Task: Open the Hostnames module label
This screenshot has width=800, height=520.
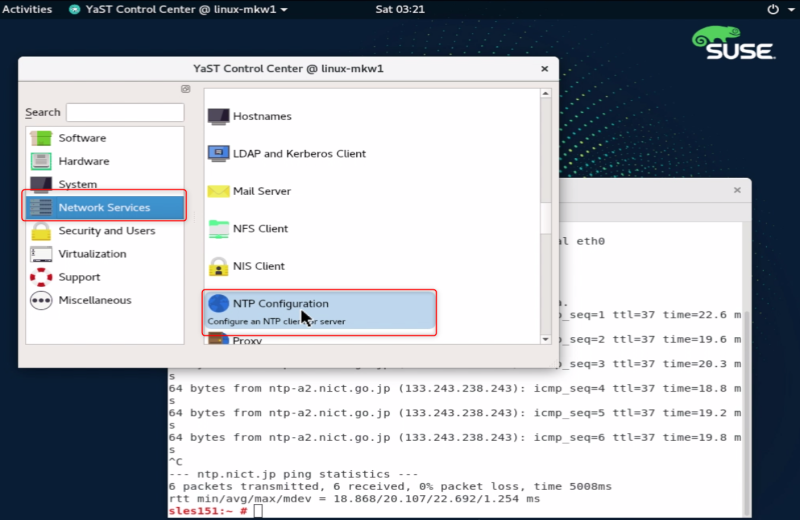Action: 262,116
